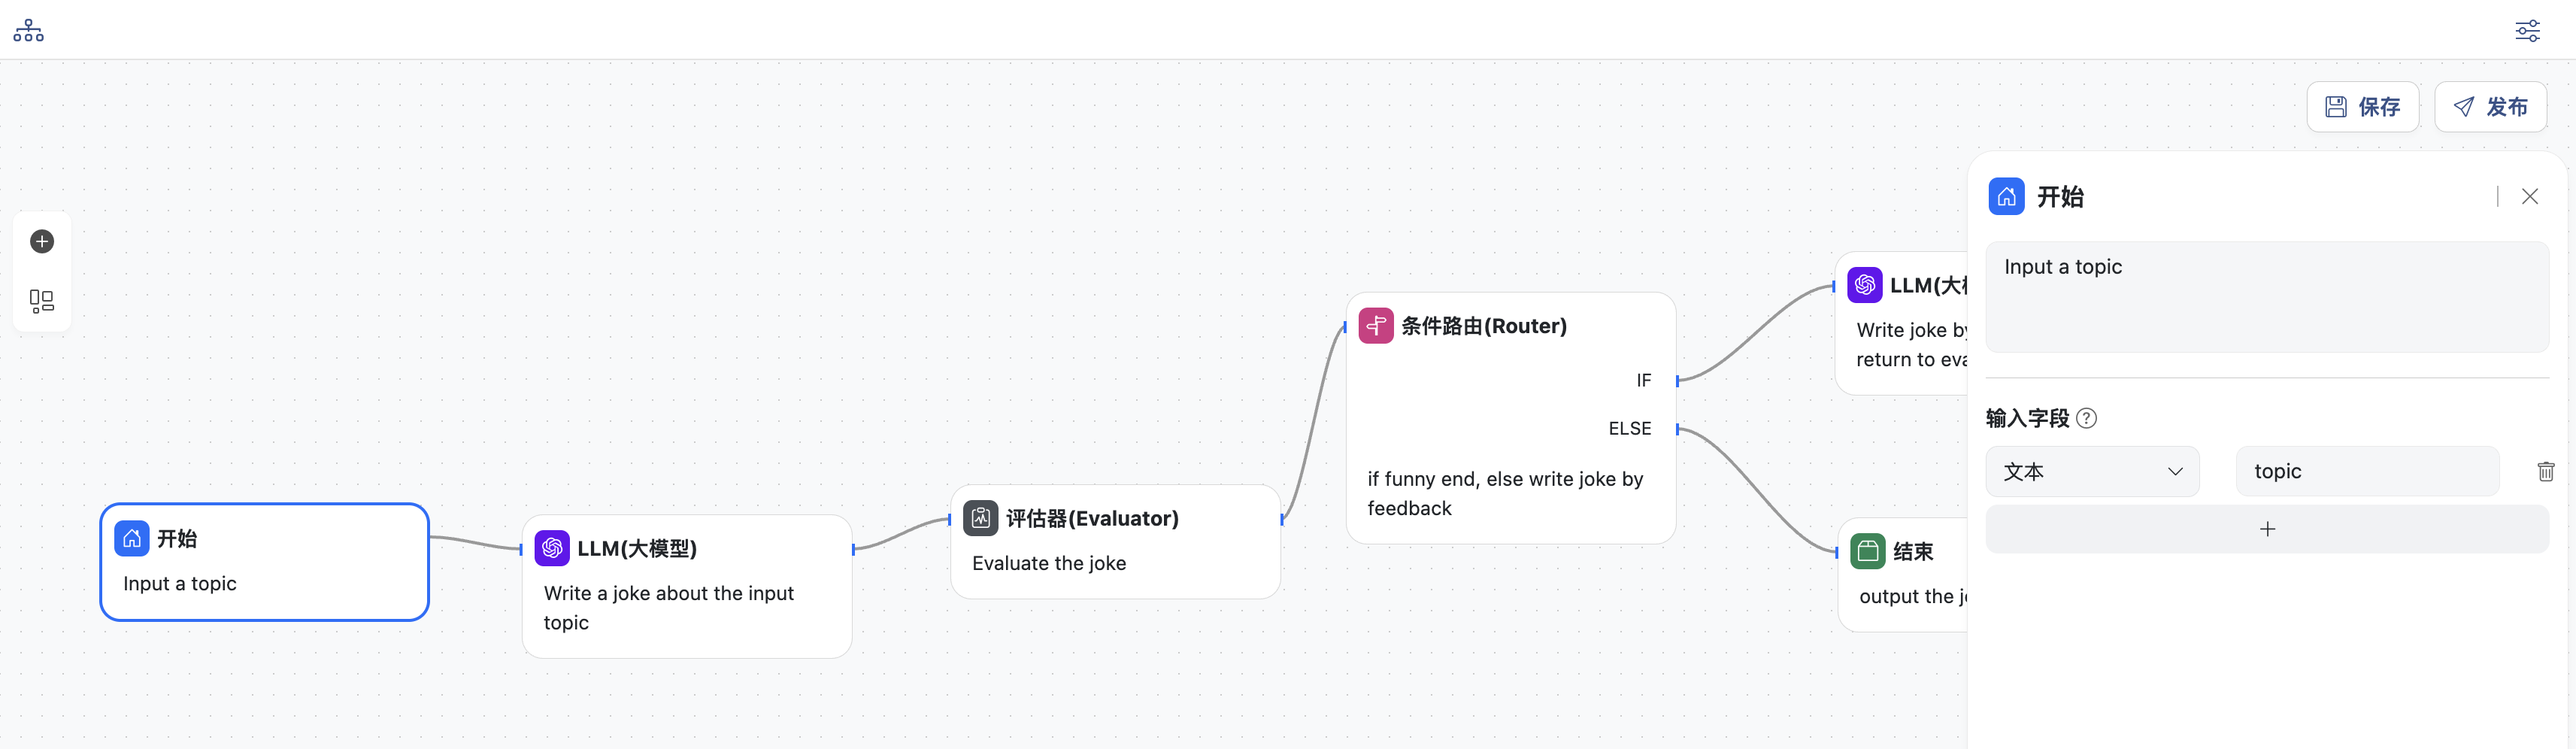Click the help icon next to 输入字段
This screenshot has height=749, width=2576.
coord(2086,418)
